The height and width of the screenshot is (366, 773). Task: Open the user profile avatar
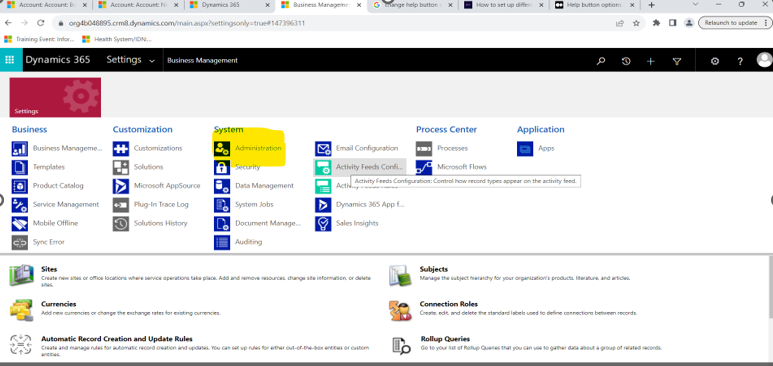[765, 60]
